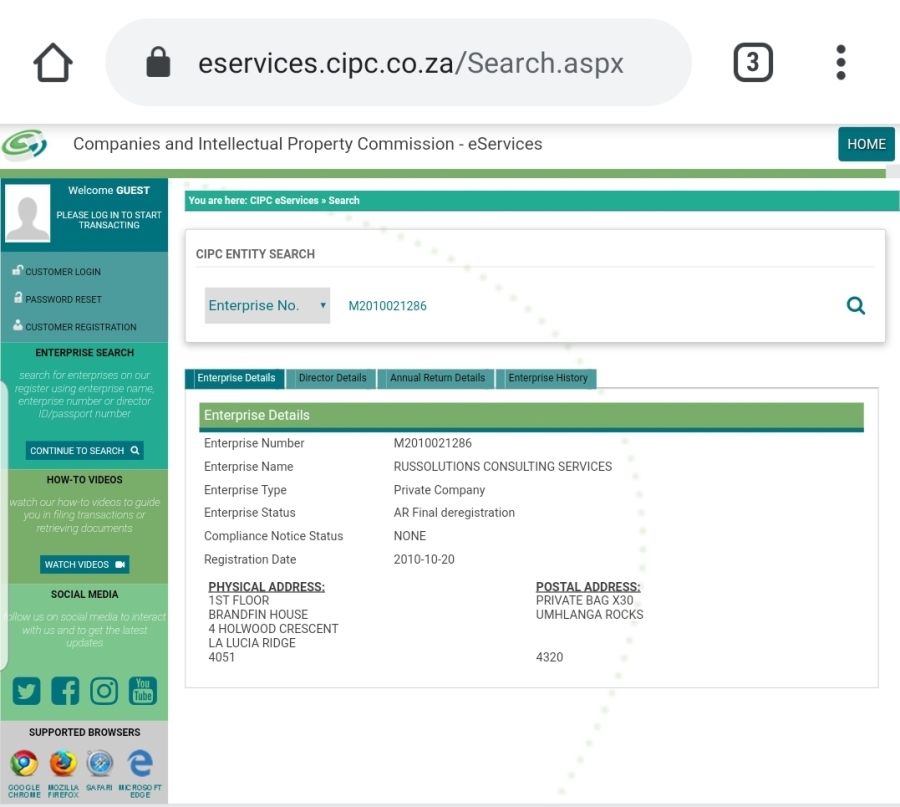Click the enterprise number search input field
The image size is (900, 807).
(580, 306)
